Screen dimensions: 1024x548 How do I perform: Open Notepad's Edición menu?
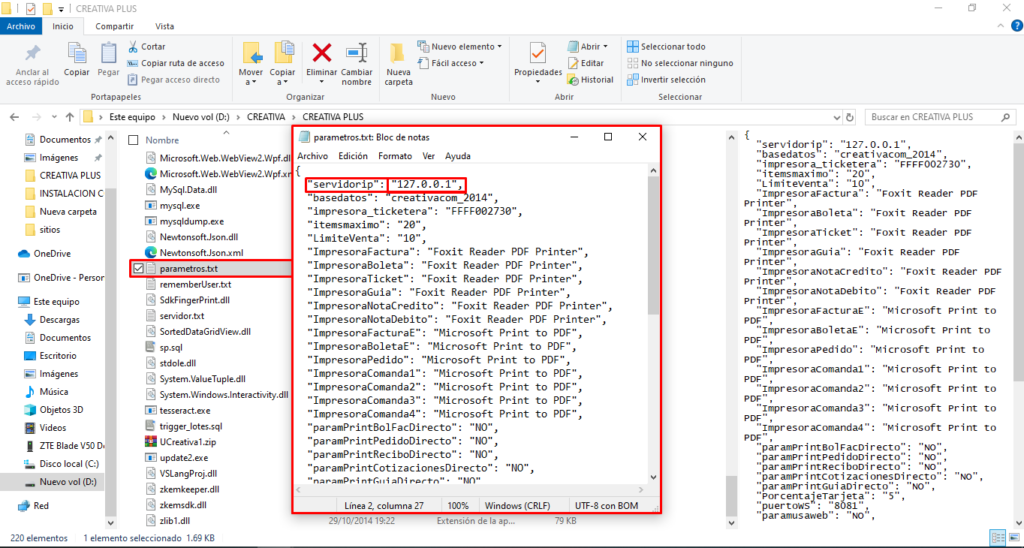pyautogui.click(x=353, y=156)
